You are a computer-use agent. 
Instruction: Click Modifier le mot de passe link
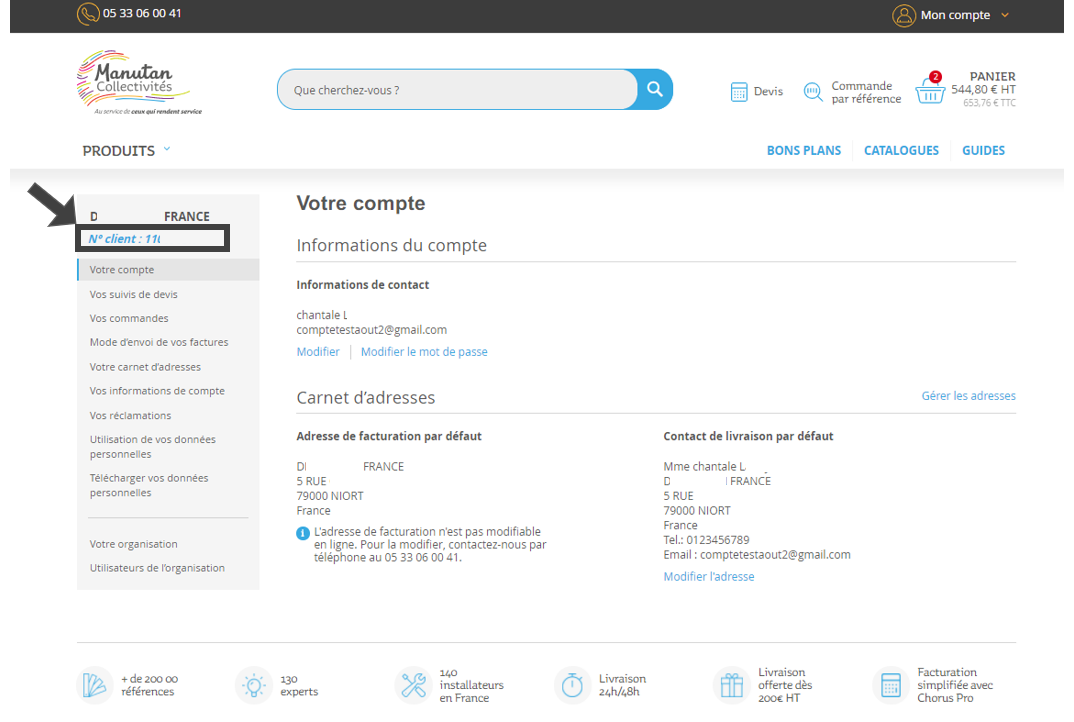[x=424, y=352]
